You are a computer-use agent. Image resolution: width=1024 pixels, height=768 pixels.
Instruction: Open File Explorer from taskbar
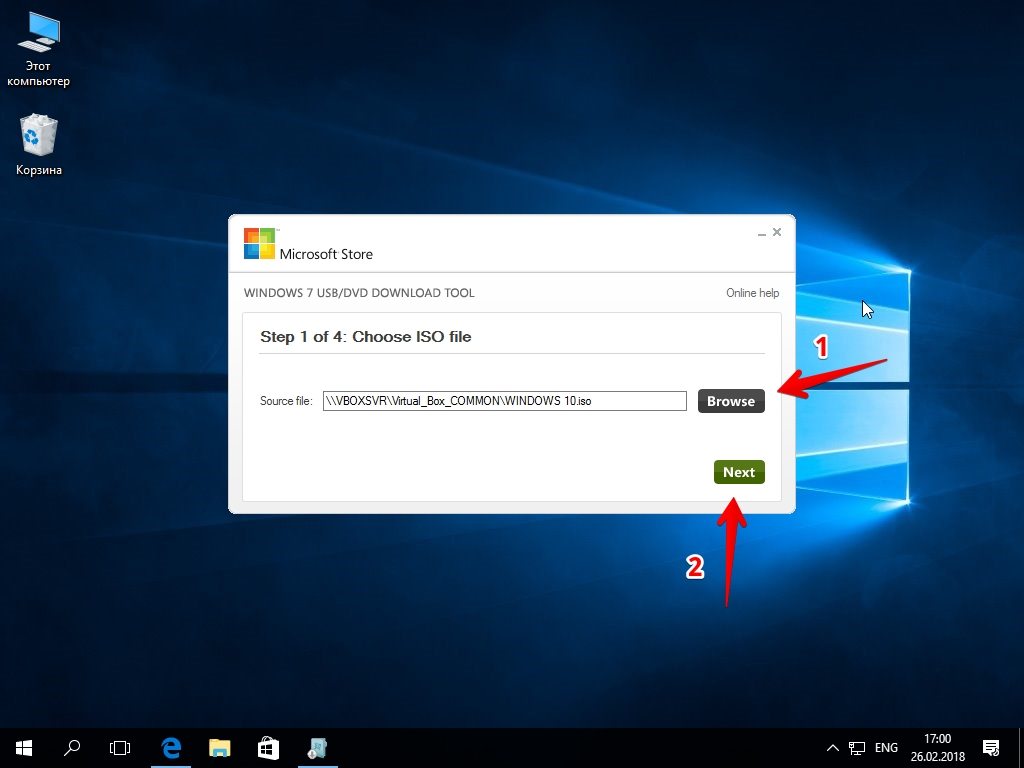[219, 748]
